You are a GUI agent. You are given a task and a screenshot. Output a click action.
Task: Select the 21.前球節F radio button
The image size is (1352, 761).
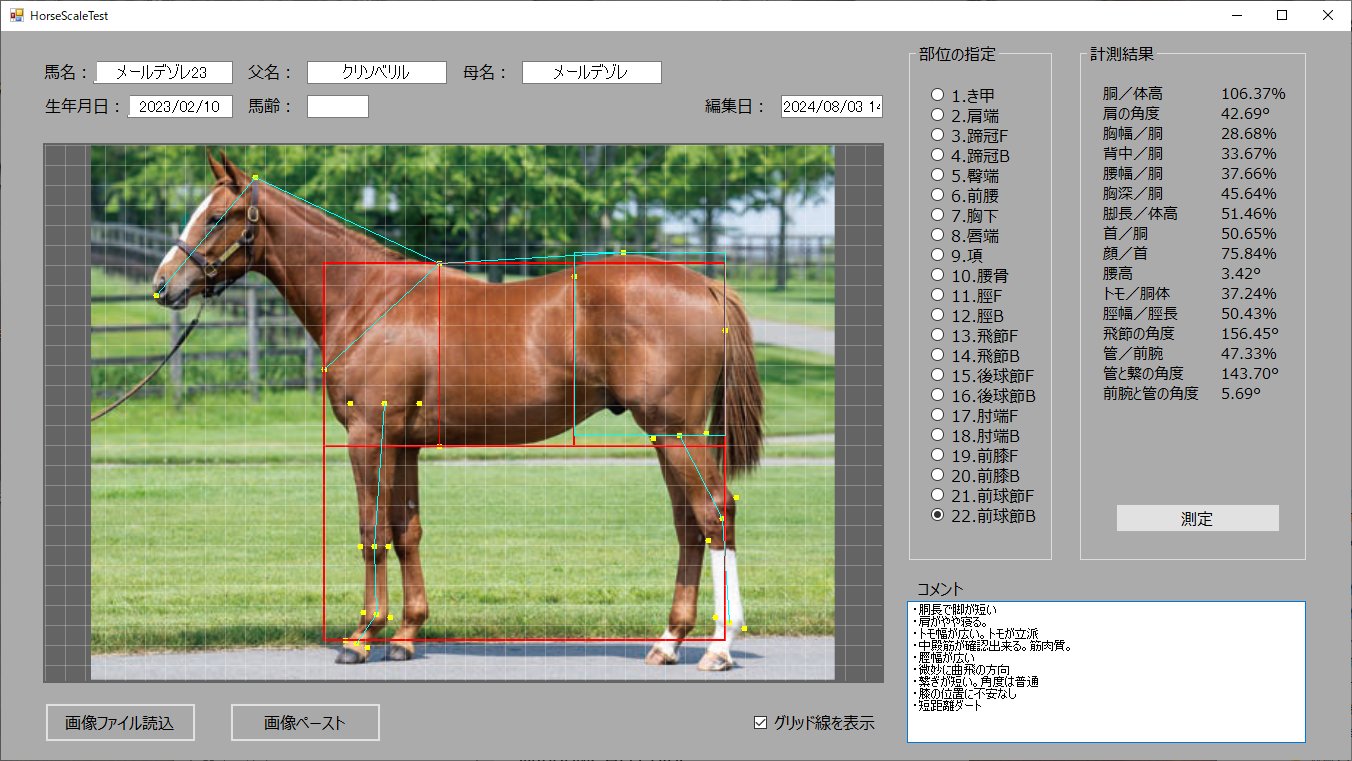(x=938, y=495)
